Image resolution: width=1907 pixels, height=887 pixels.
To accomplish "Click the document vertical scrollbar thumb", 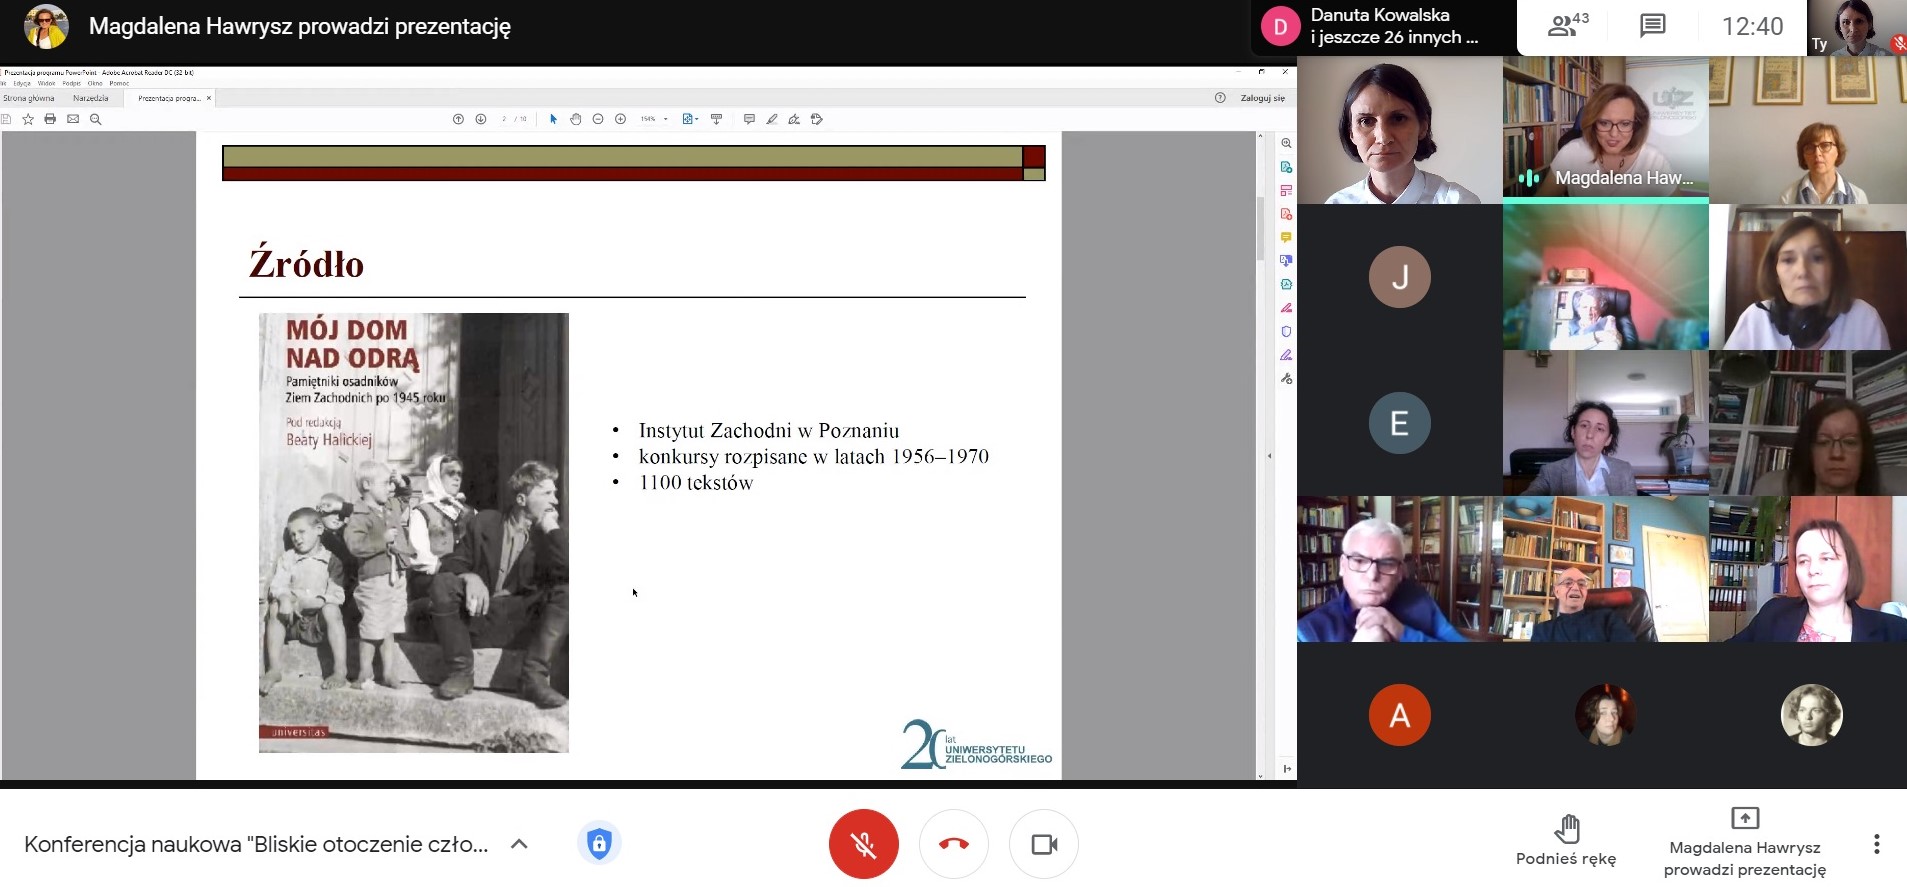I will coord(1260,228).
